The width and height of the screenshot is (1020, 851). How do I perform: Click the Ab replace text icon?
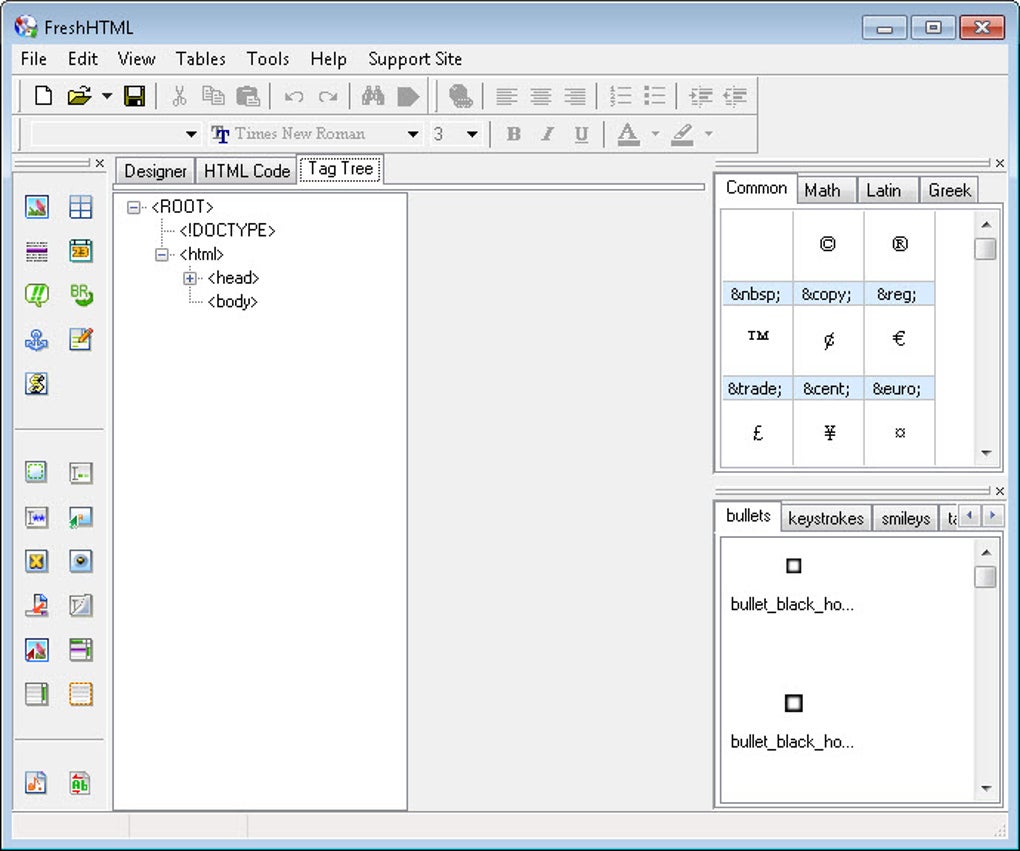[79, 783]
